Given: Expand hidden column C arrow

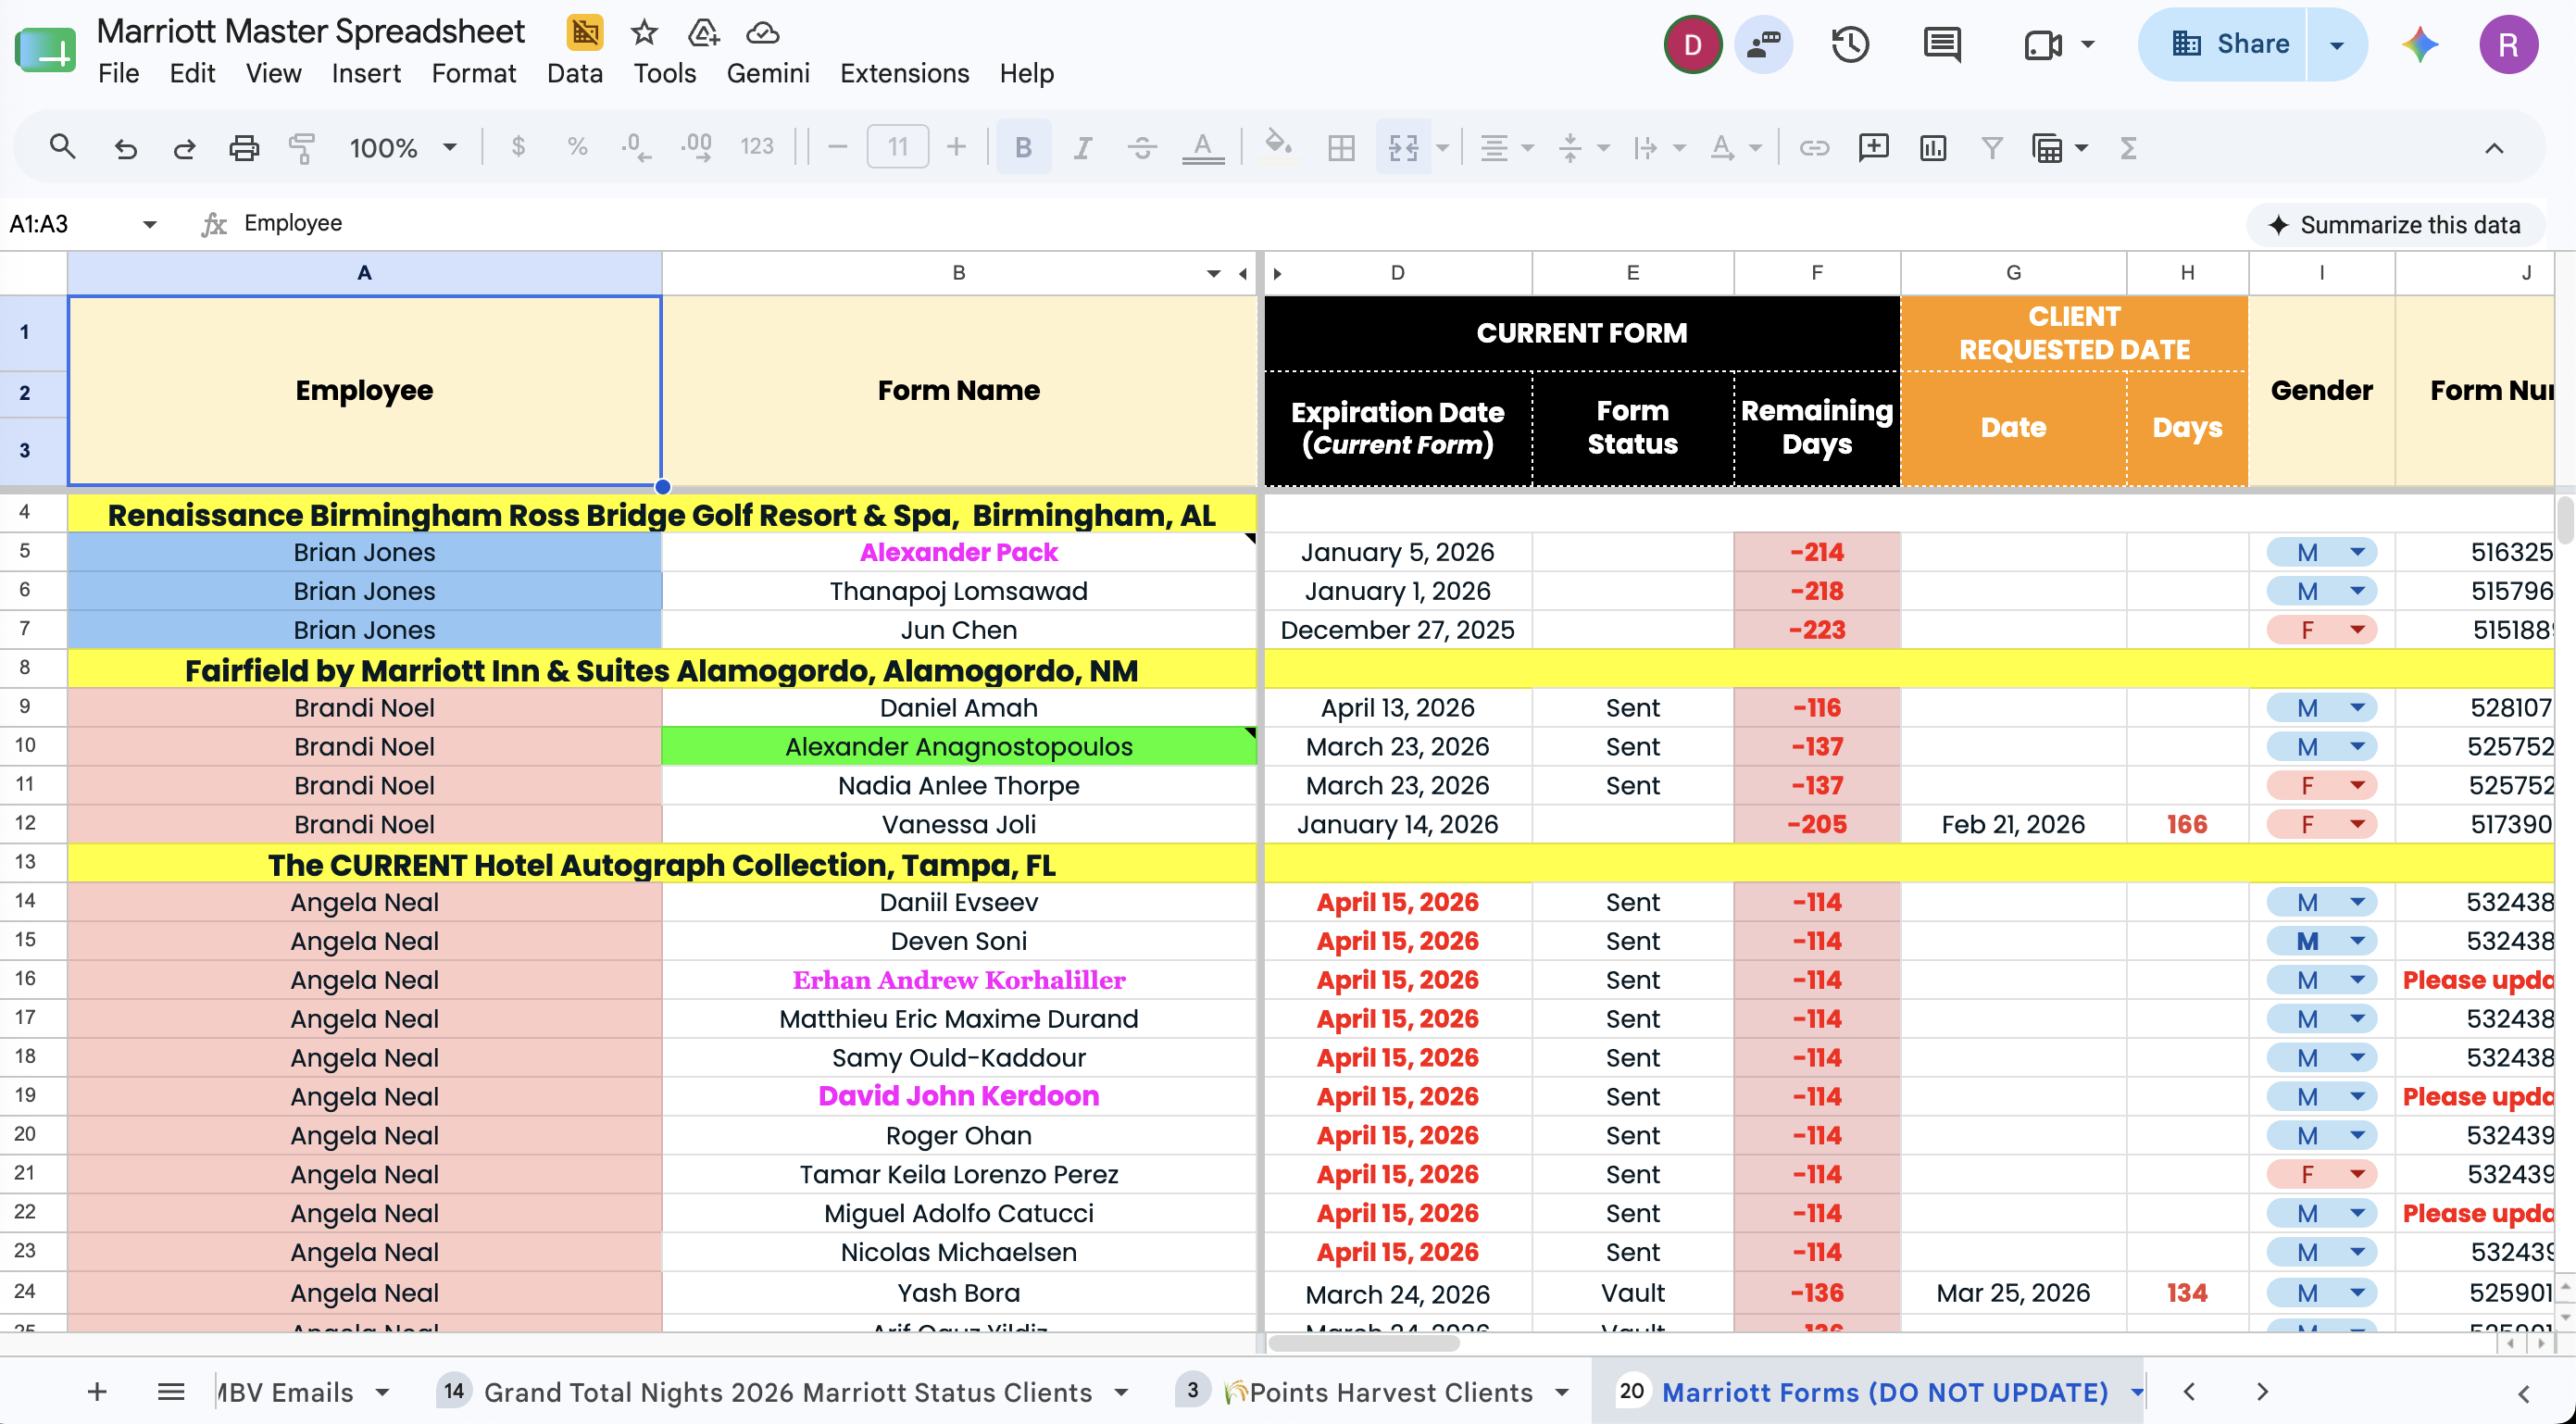Looking at the screenshot, I should click(1277, 273).
